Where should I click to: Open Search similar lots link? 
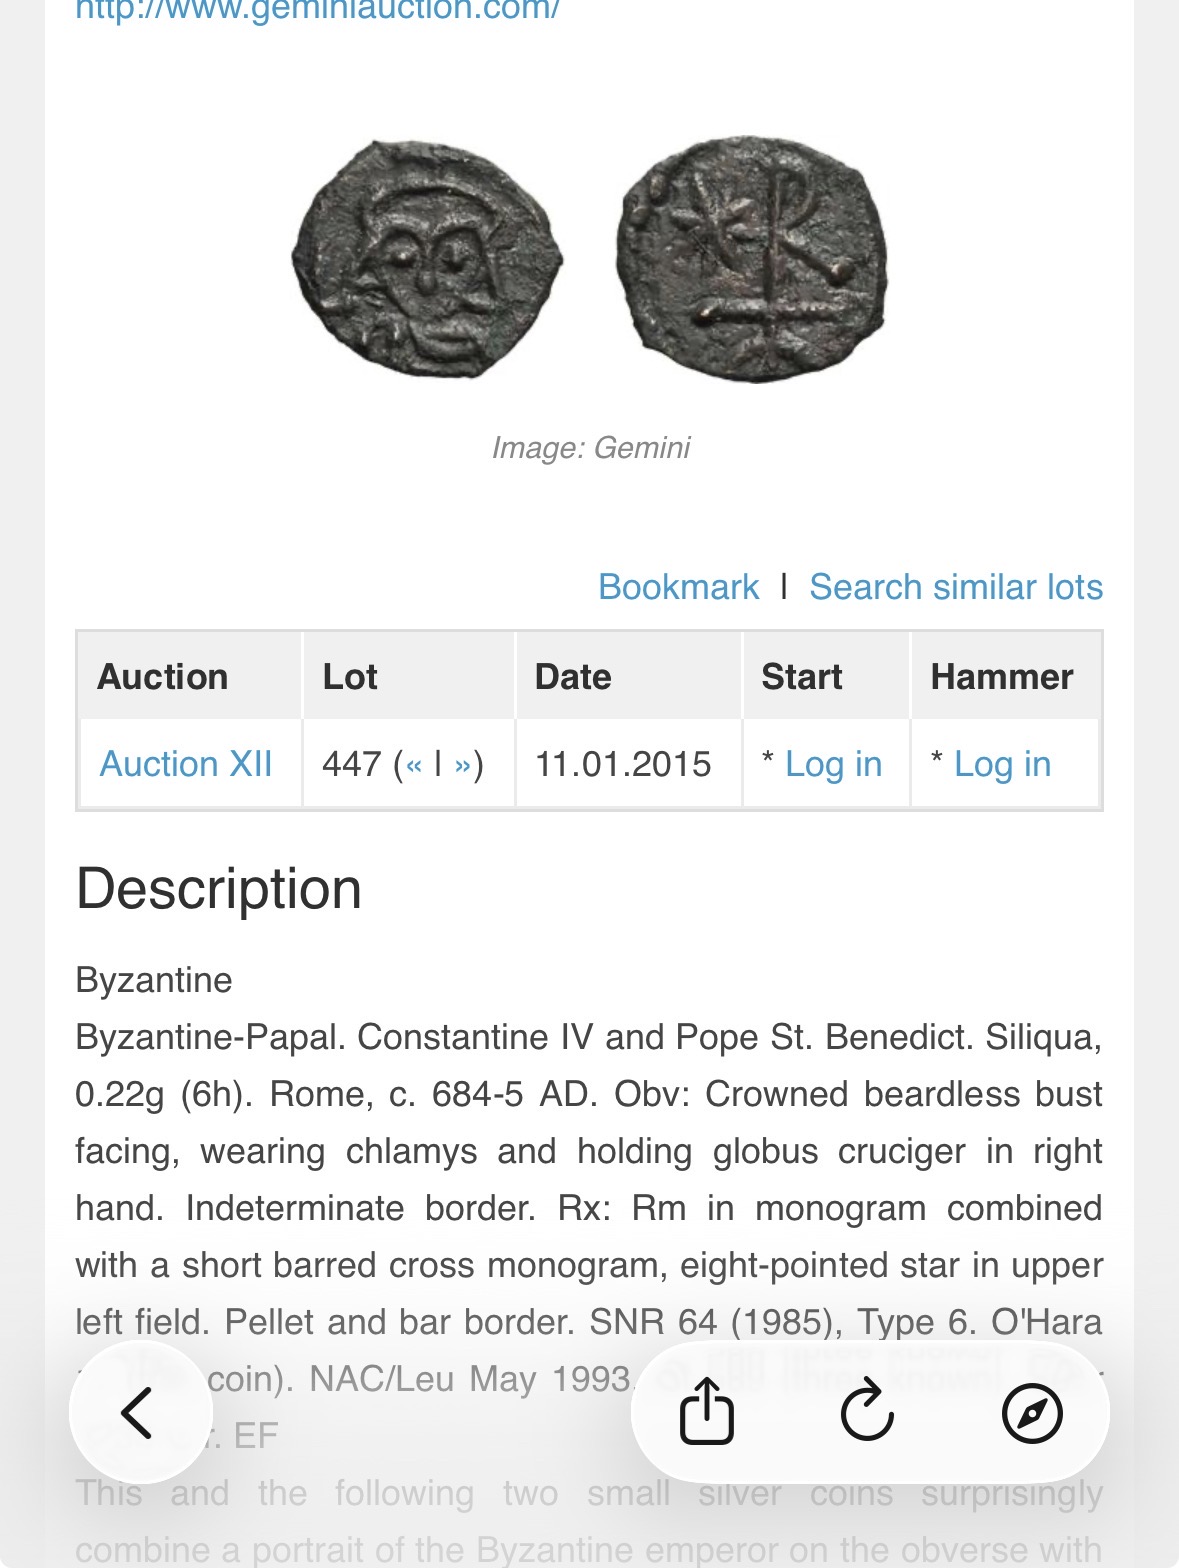(x=956, y=587)
